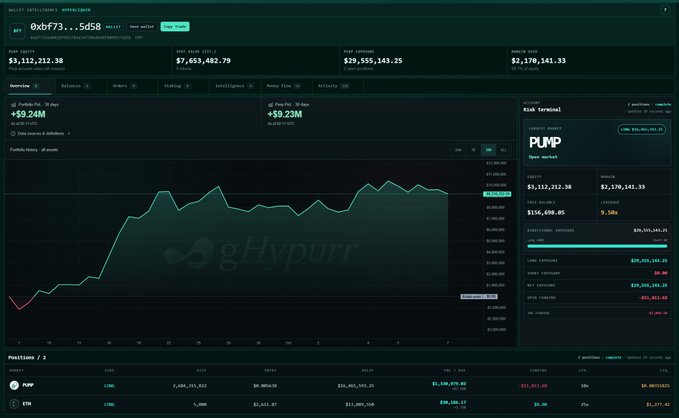Click the directional exposure long/short bar

(597, 246)
